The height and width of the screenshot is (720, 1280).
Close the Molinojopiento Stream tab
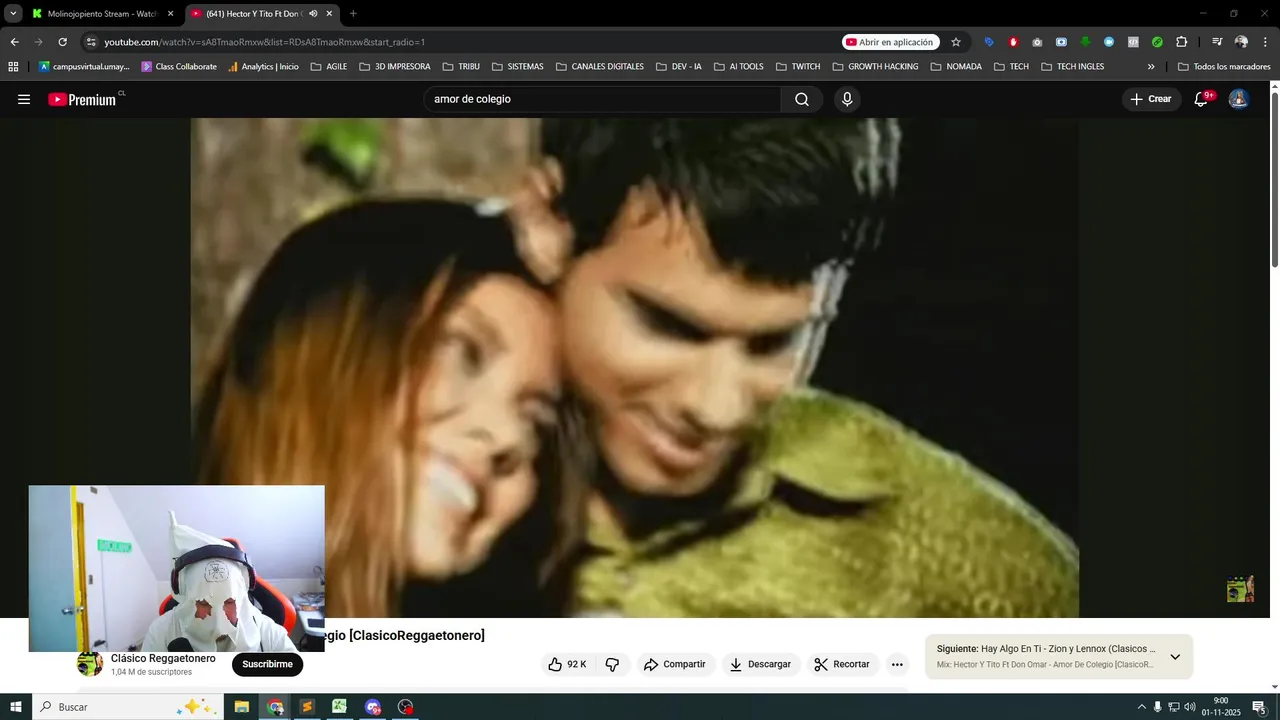coord(170,14)
